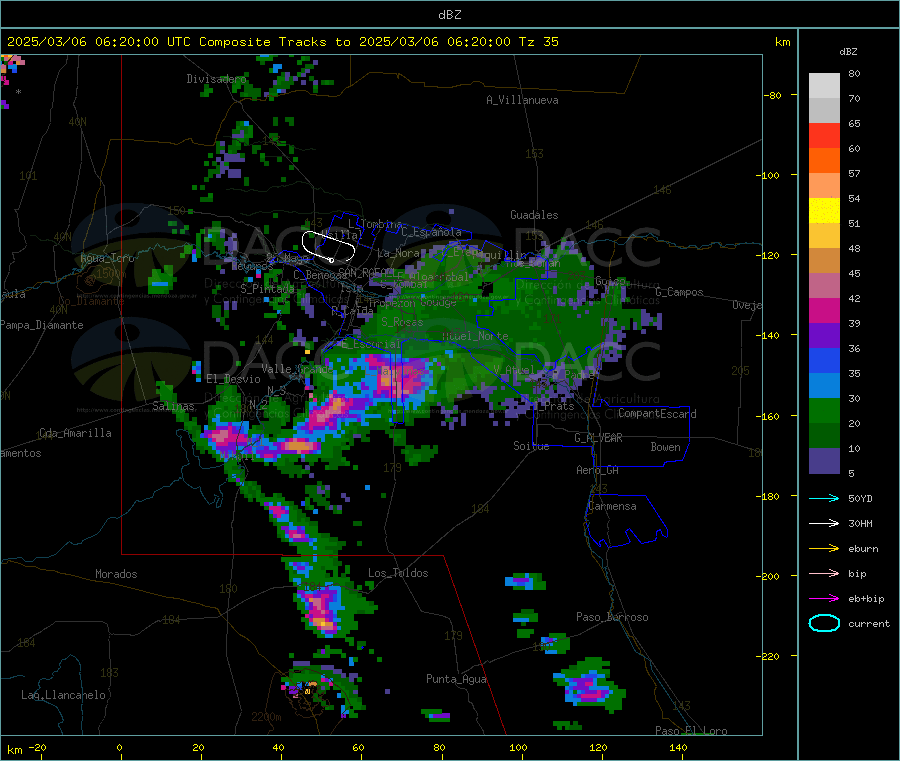
Task: Click the -80 km axis tick label
Action: point(773,95)
